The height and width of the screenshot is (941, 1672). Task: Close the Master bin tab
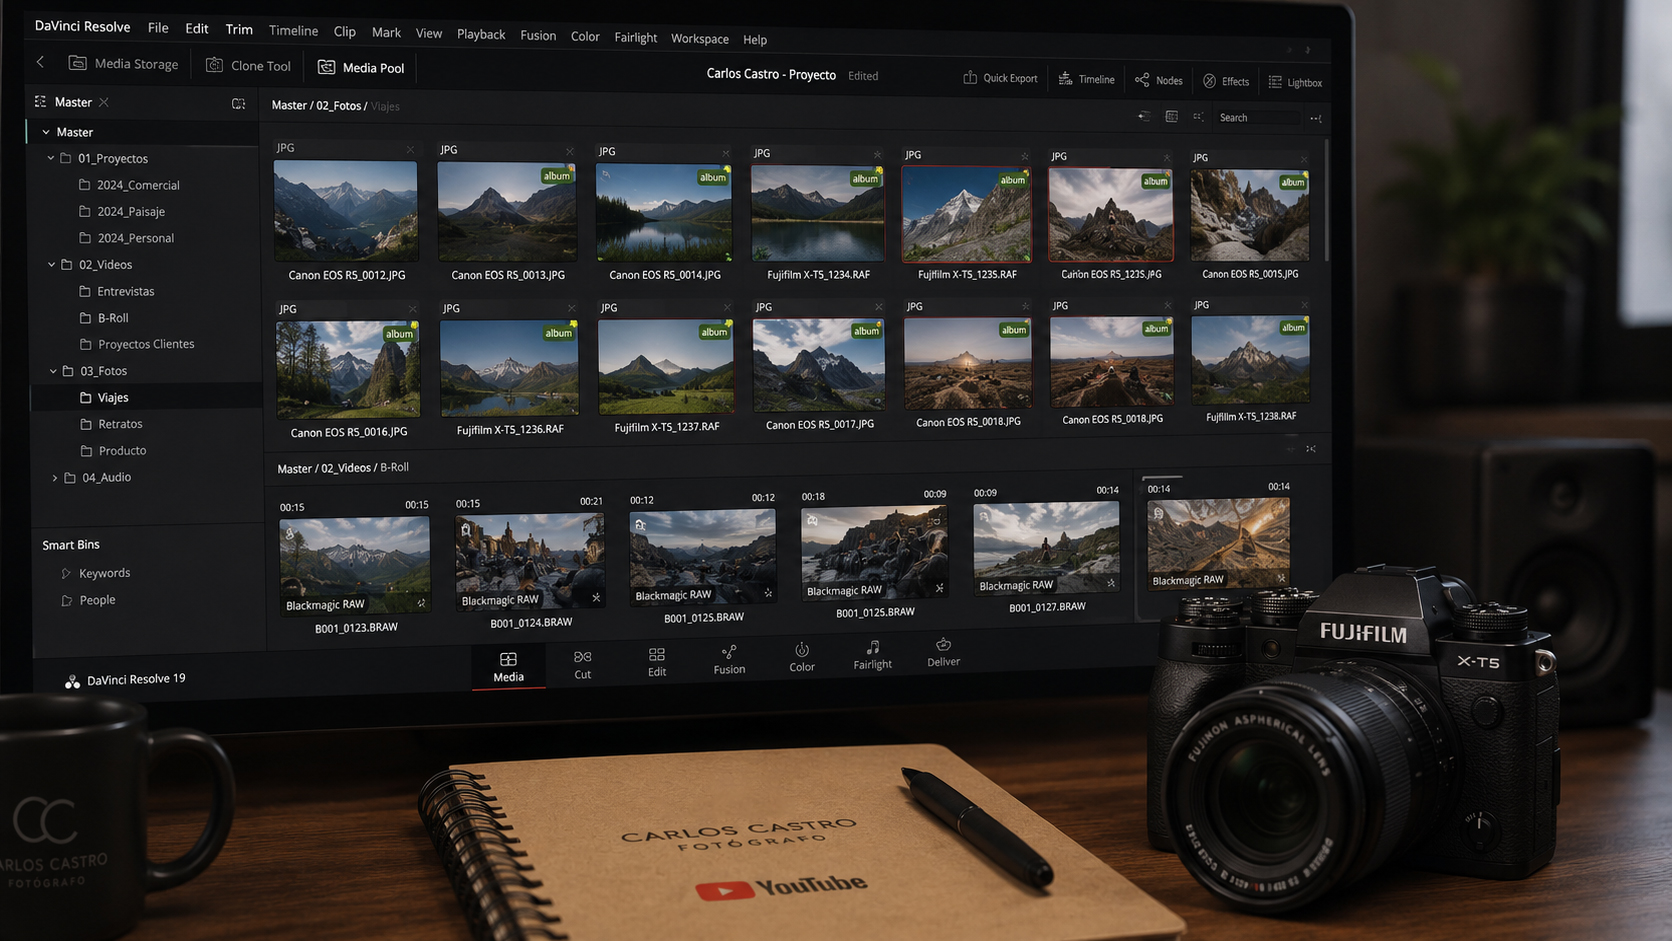(104, 102)
